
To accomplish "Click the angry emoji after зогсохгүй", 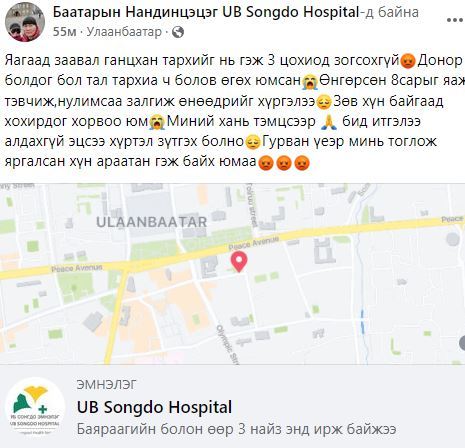I will pyautogui.click(x=408, y=61).
